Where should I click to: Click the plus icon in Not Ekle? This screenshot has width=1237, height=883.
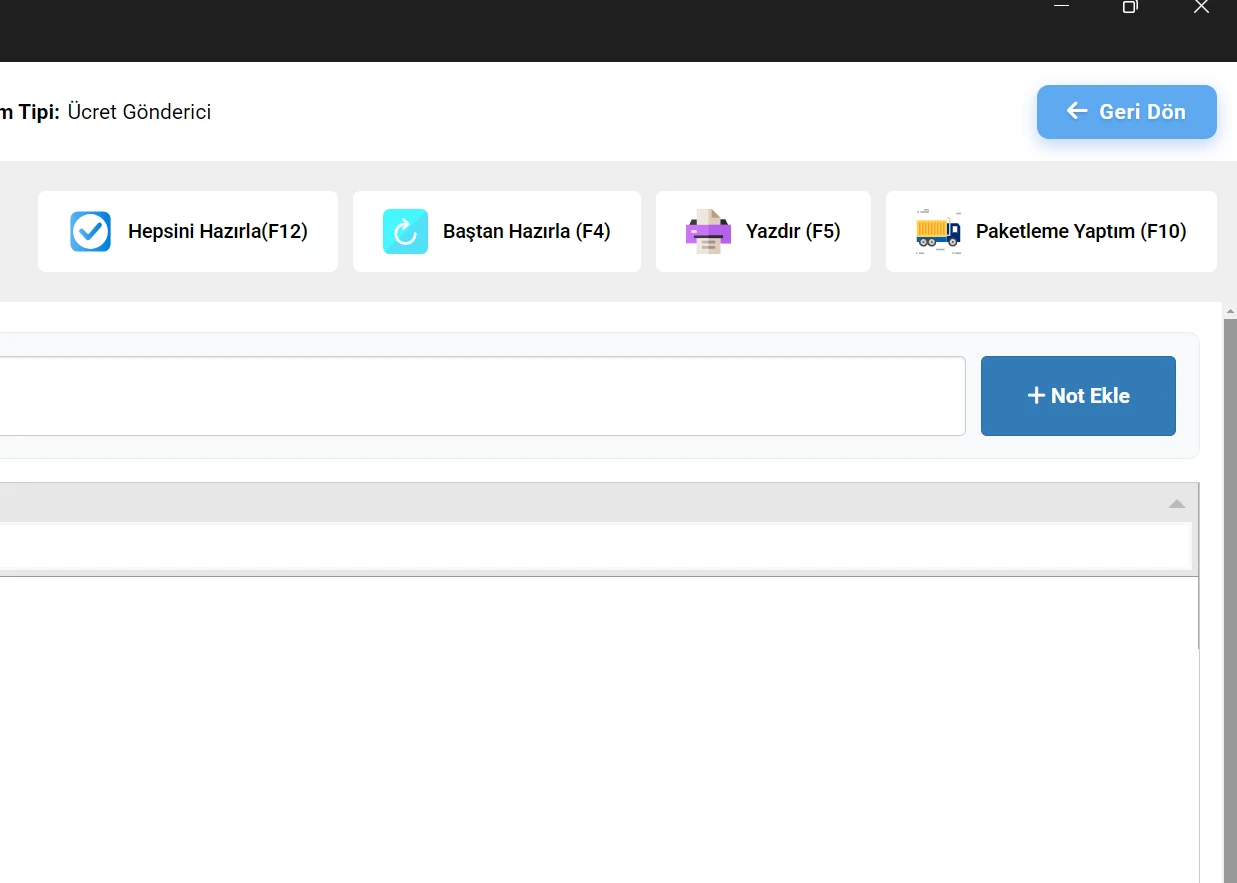click(x=1036, y=396)
